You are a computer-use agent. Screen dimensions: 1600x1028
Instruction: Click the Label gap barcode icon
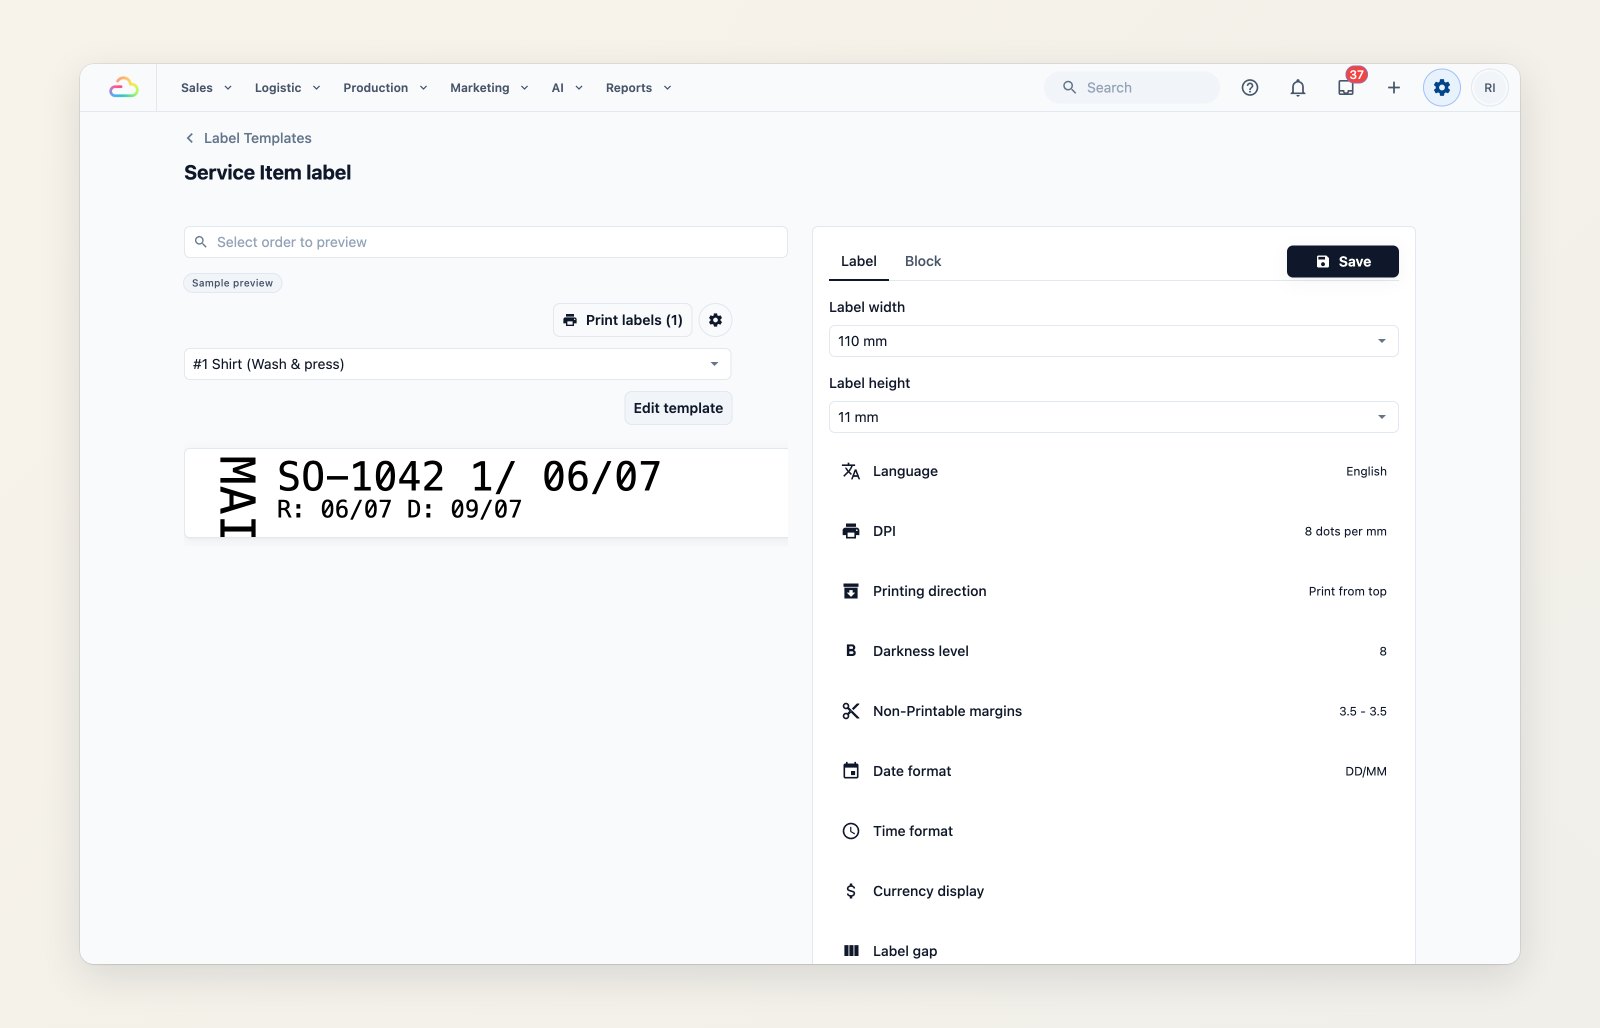point(851,951)
